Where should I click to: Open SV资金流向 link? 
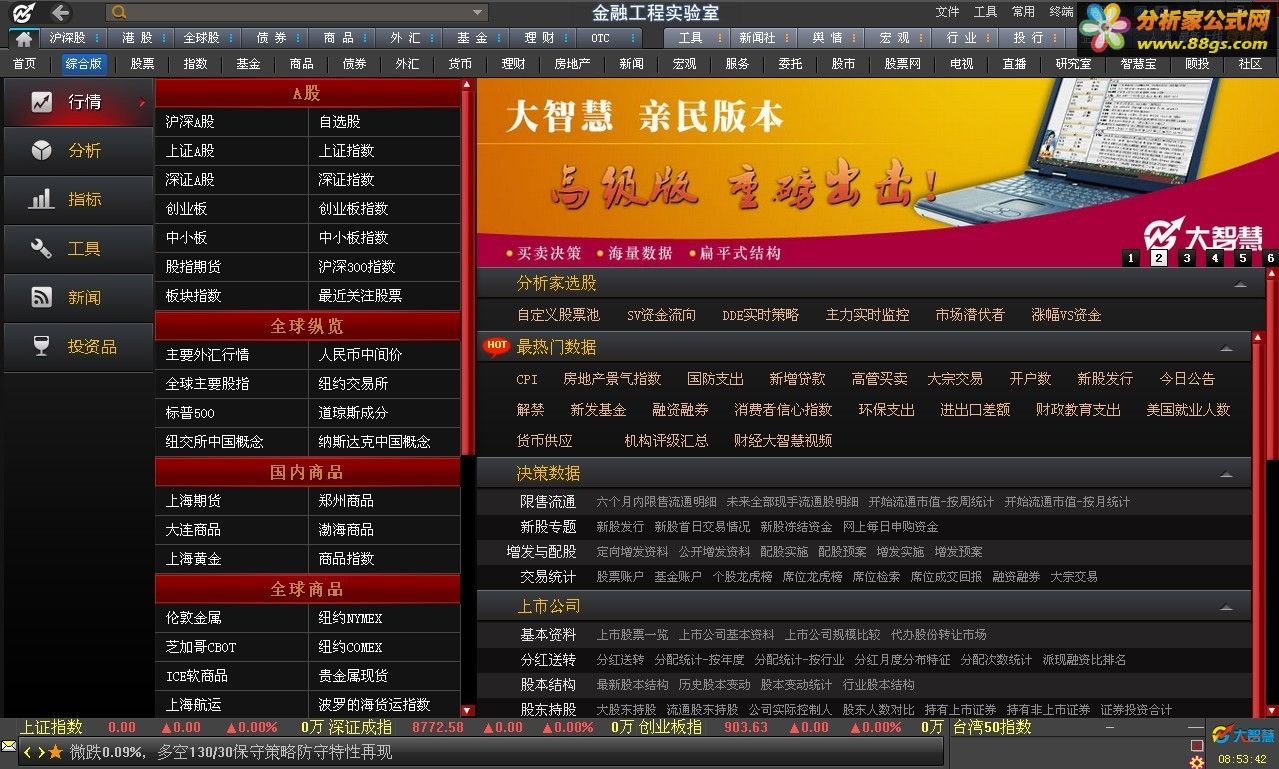(661, 315)
